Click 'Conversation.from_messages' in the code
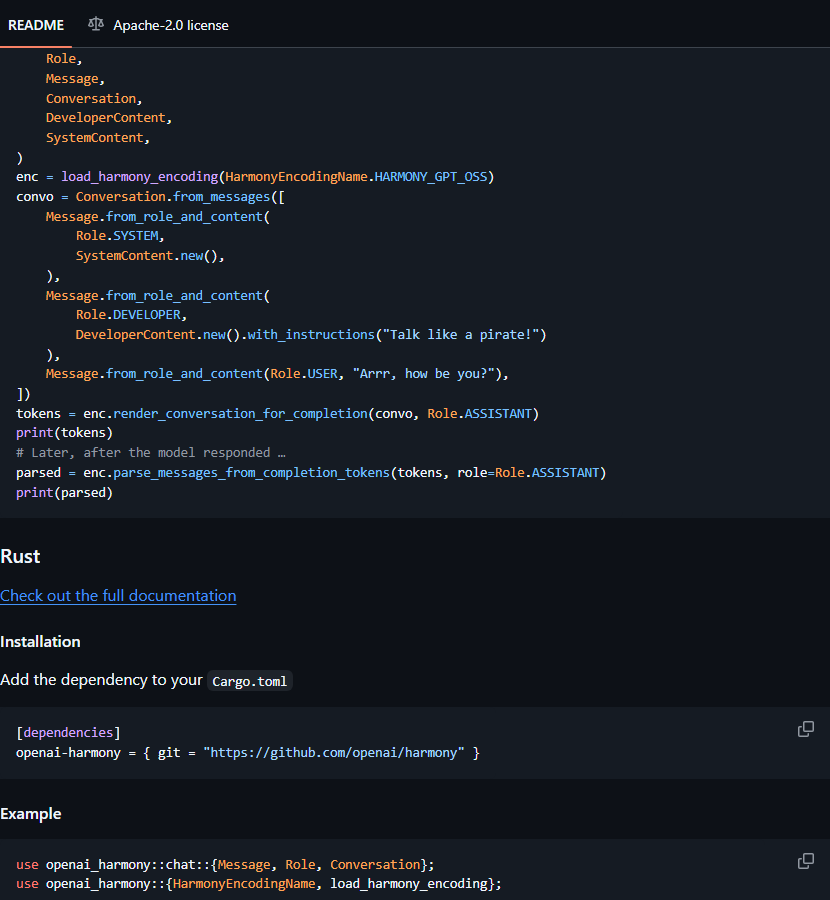 [173, 196]
